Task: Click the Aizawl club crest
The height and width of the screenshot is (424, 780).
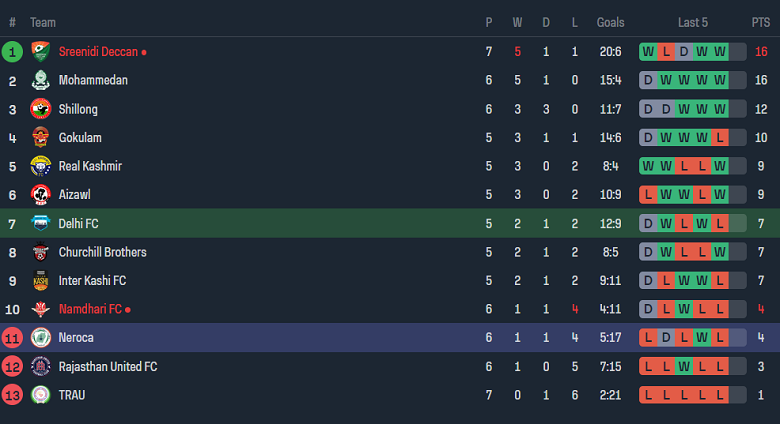Action: click(x=41, y=195)
